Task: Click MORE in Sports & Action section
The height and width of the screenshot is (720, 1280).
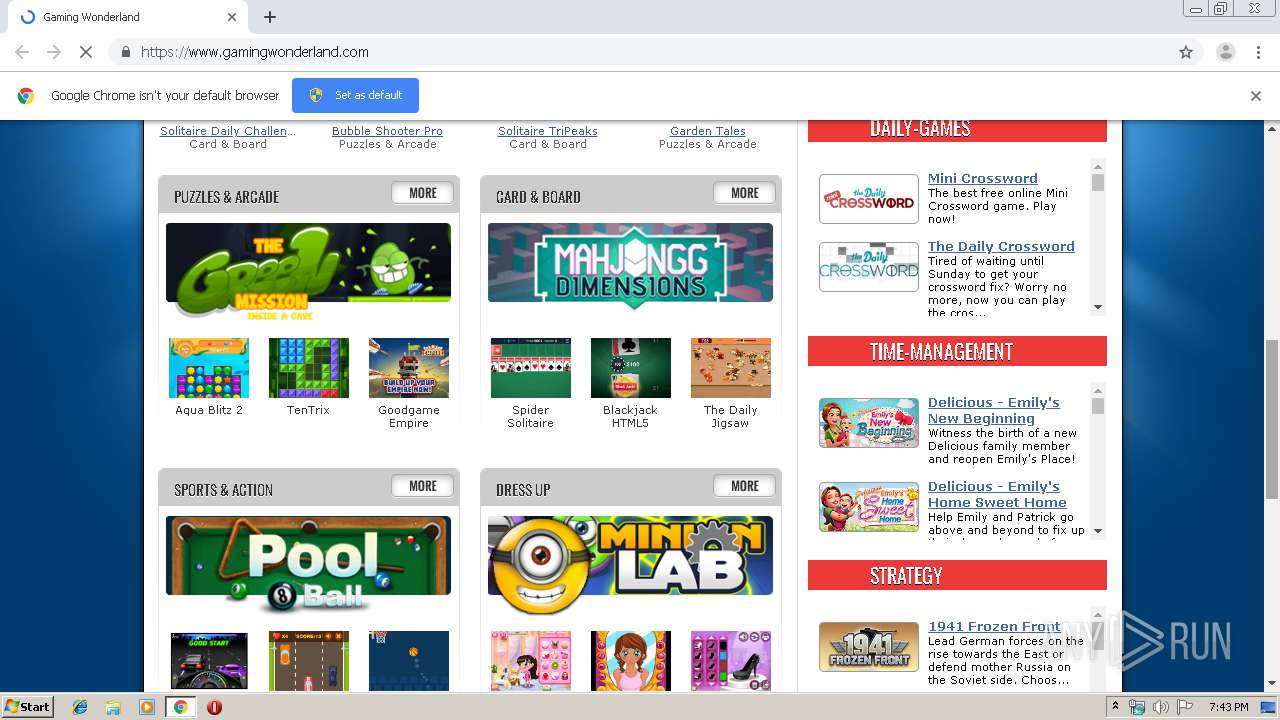Action: click(x=423, y=486)
